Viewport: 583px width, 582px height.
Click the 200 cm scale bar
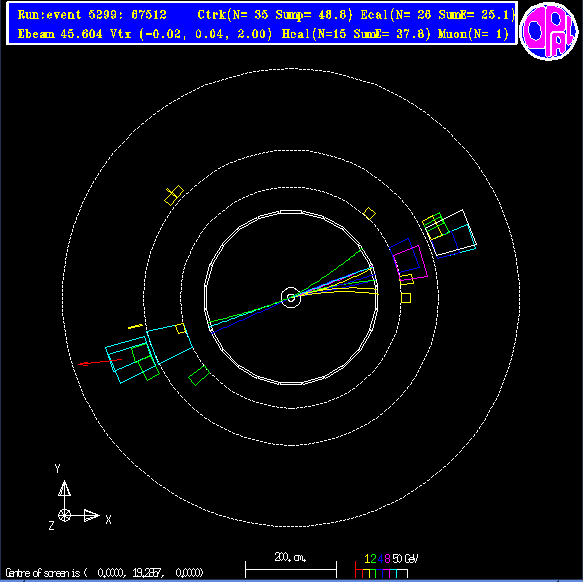291,569
